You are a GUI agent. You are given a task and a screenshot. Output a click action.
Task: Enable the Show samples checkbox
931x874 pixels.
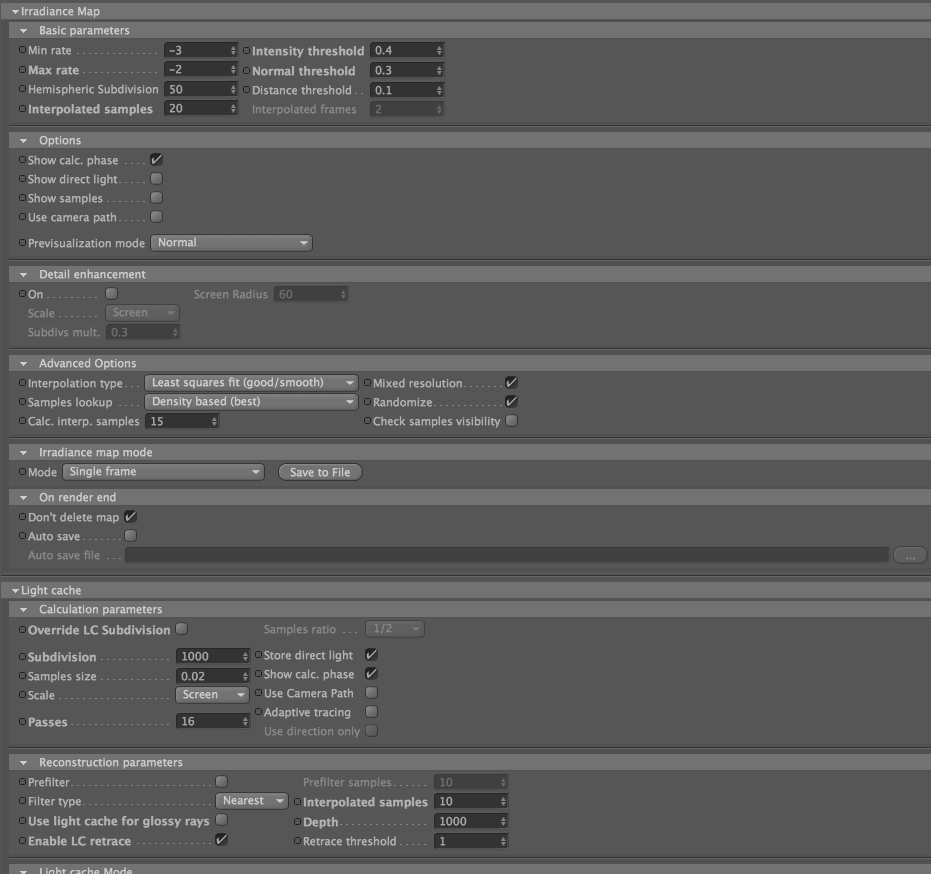point(156,198)
